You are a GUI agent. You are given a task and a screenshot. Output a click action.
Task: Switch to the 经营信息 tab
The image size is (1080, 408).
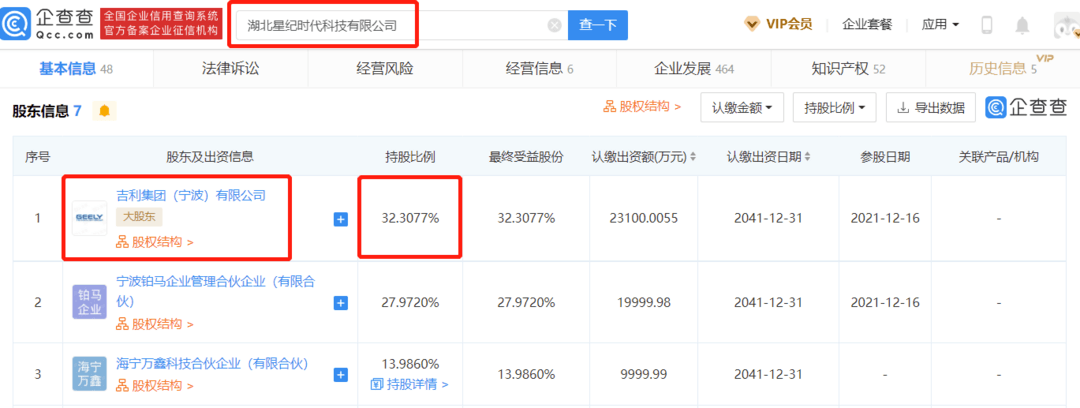[539, 68]
